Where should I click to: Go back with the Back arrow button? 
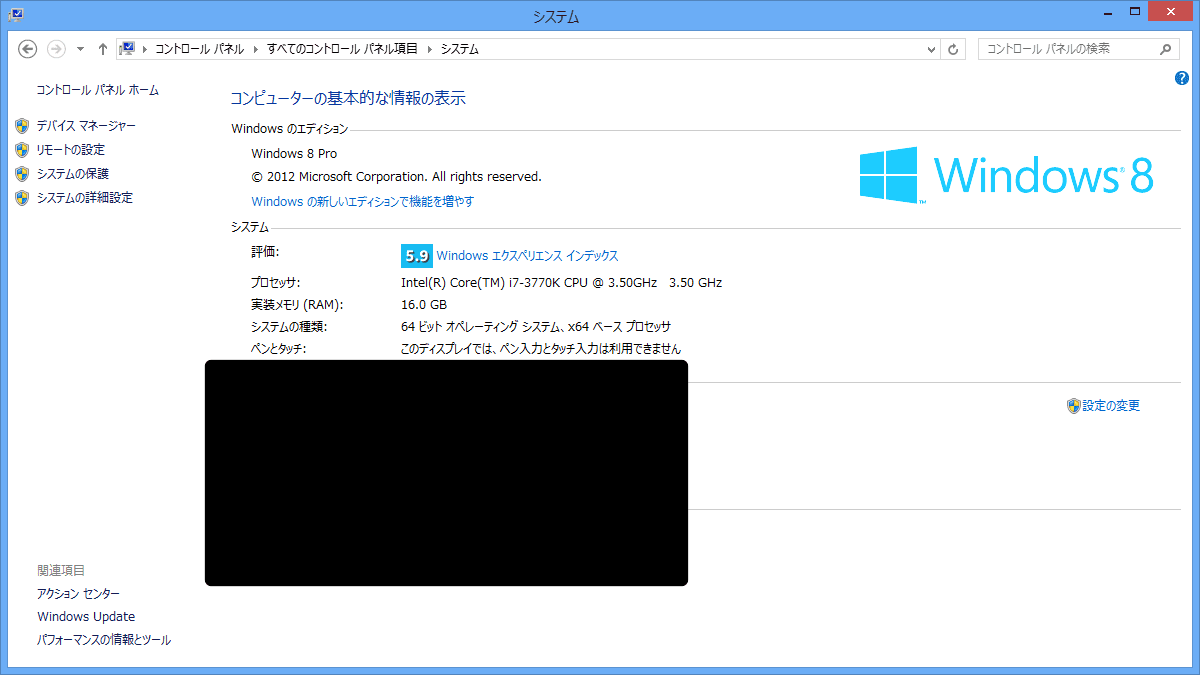[x=28, y=49]
